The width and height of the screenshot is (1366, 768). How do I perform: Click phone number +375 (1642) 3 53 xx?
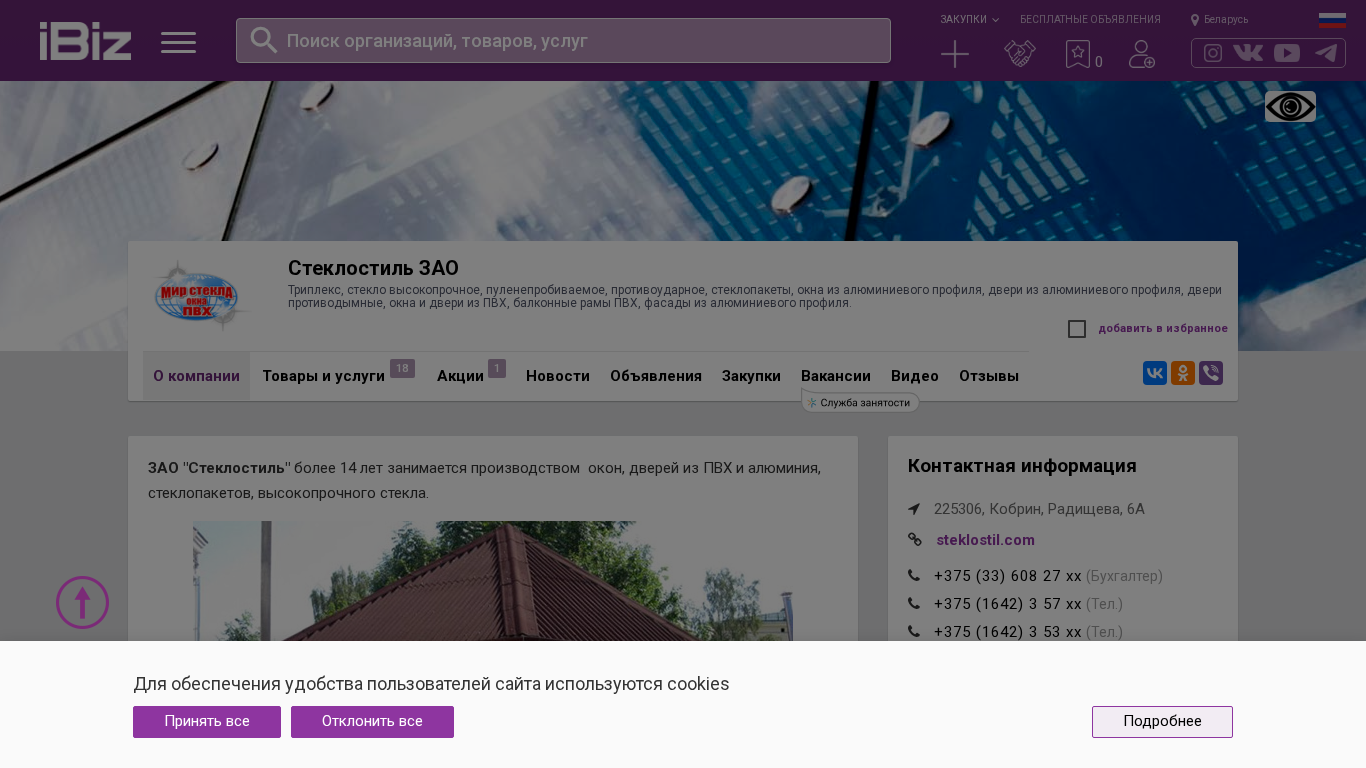point(1008,632)
